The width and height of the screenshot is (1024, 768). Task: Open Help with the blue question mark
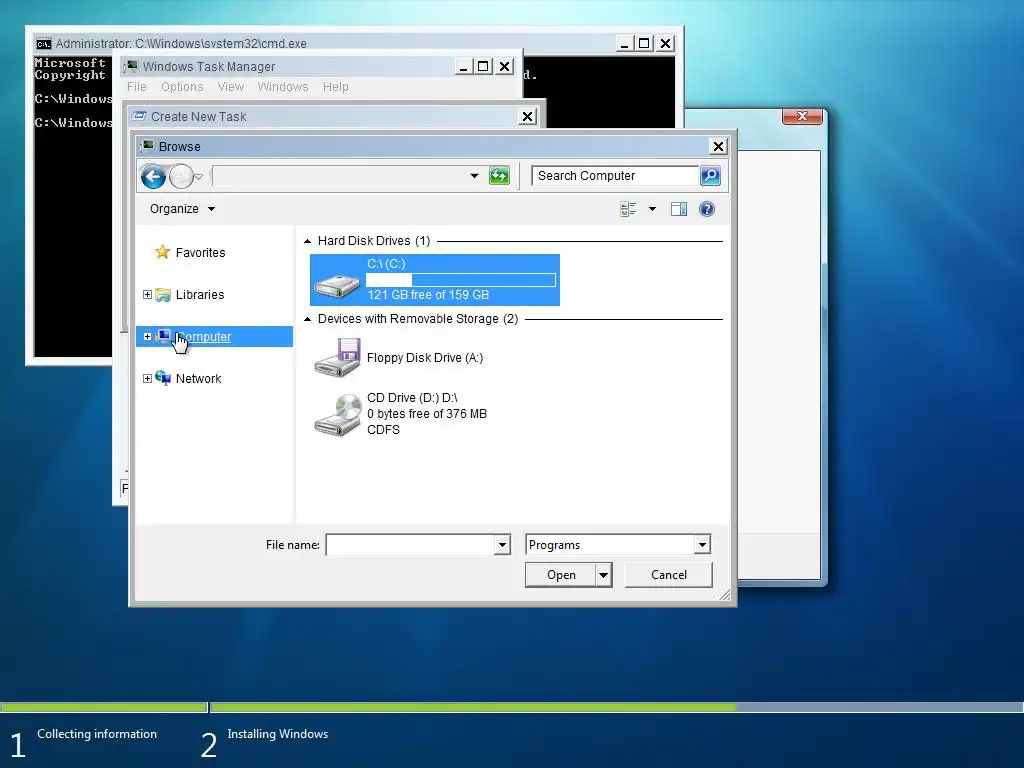pos(707,209)
